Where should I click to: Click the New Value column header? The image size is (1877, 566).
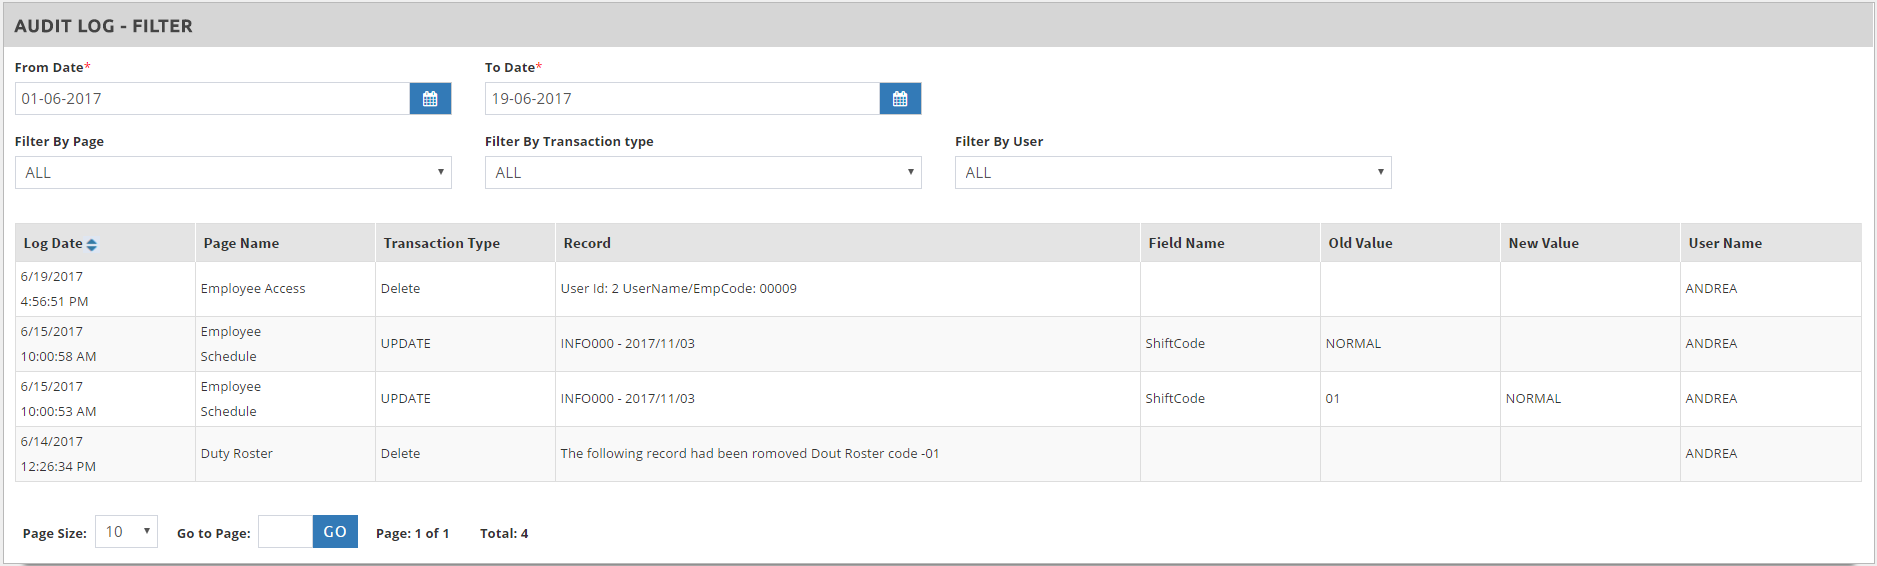[x=1543, y=243]
